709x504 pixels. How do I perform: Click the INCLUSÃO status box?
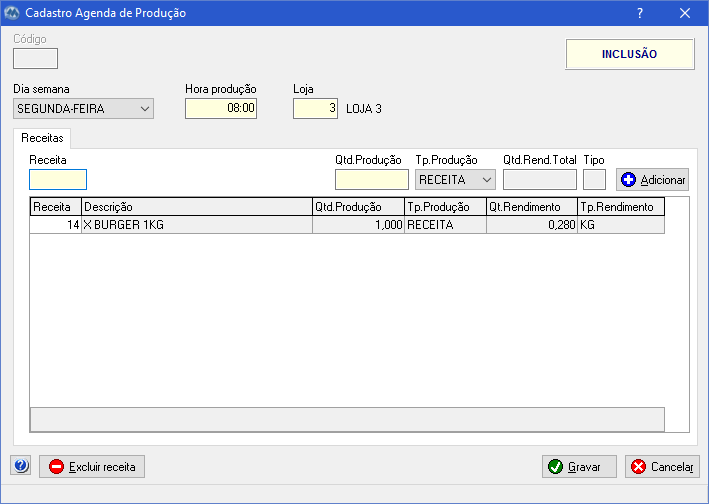pyautogui.click(x=629, y=54)
